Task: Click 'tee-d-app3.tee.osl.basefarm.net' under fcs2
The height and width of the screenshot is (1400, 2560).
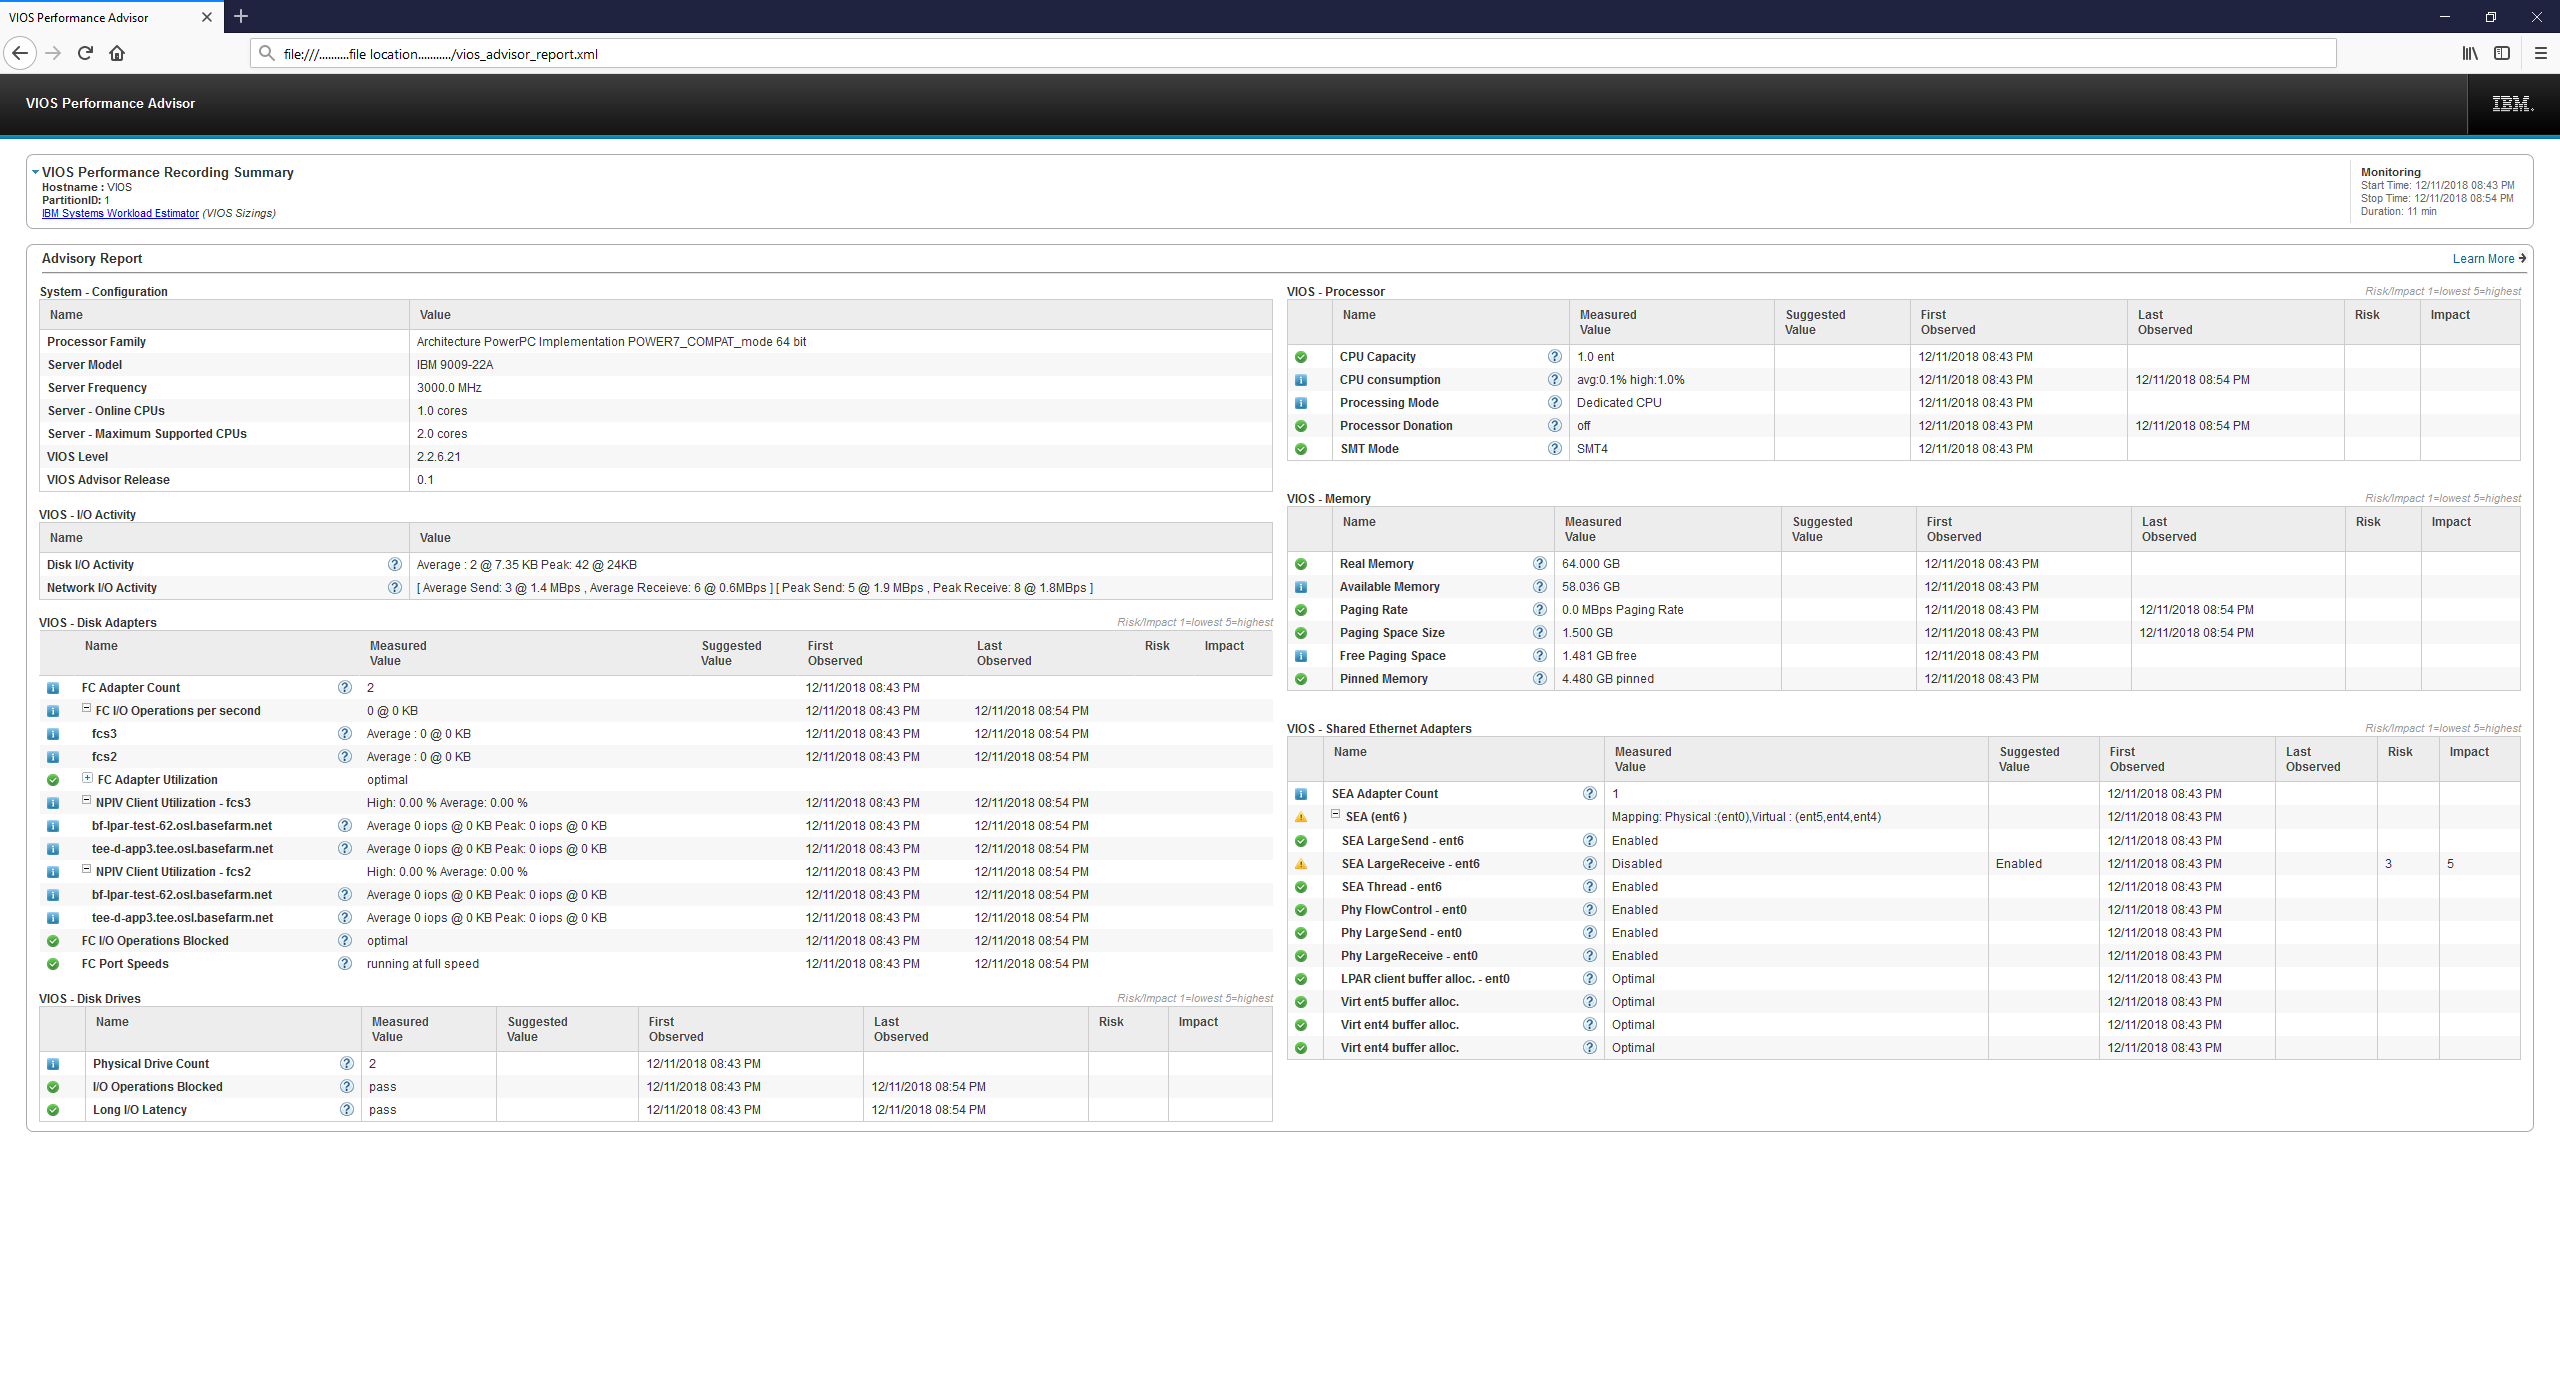Action: click(x=182, y=918)
